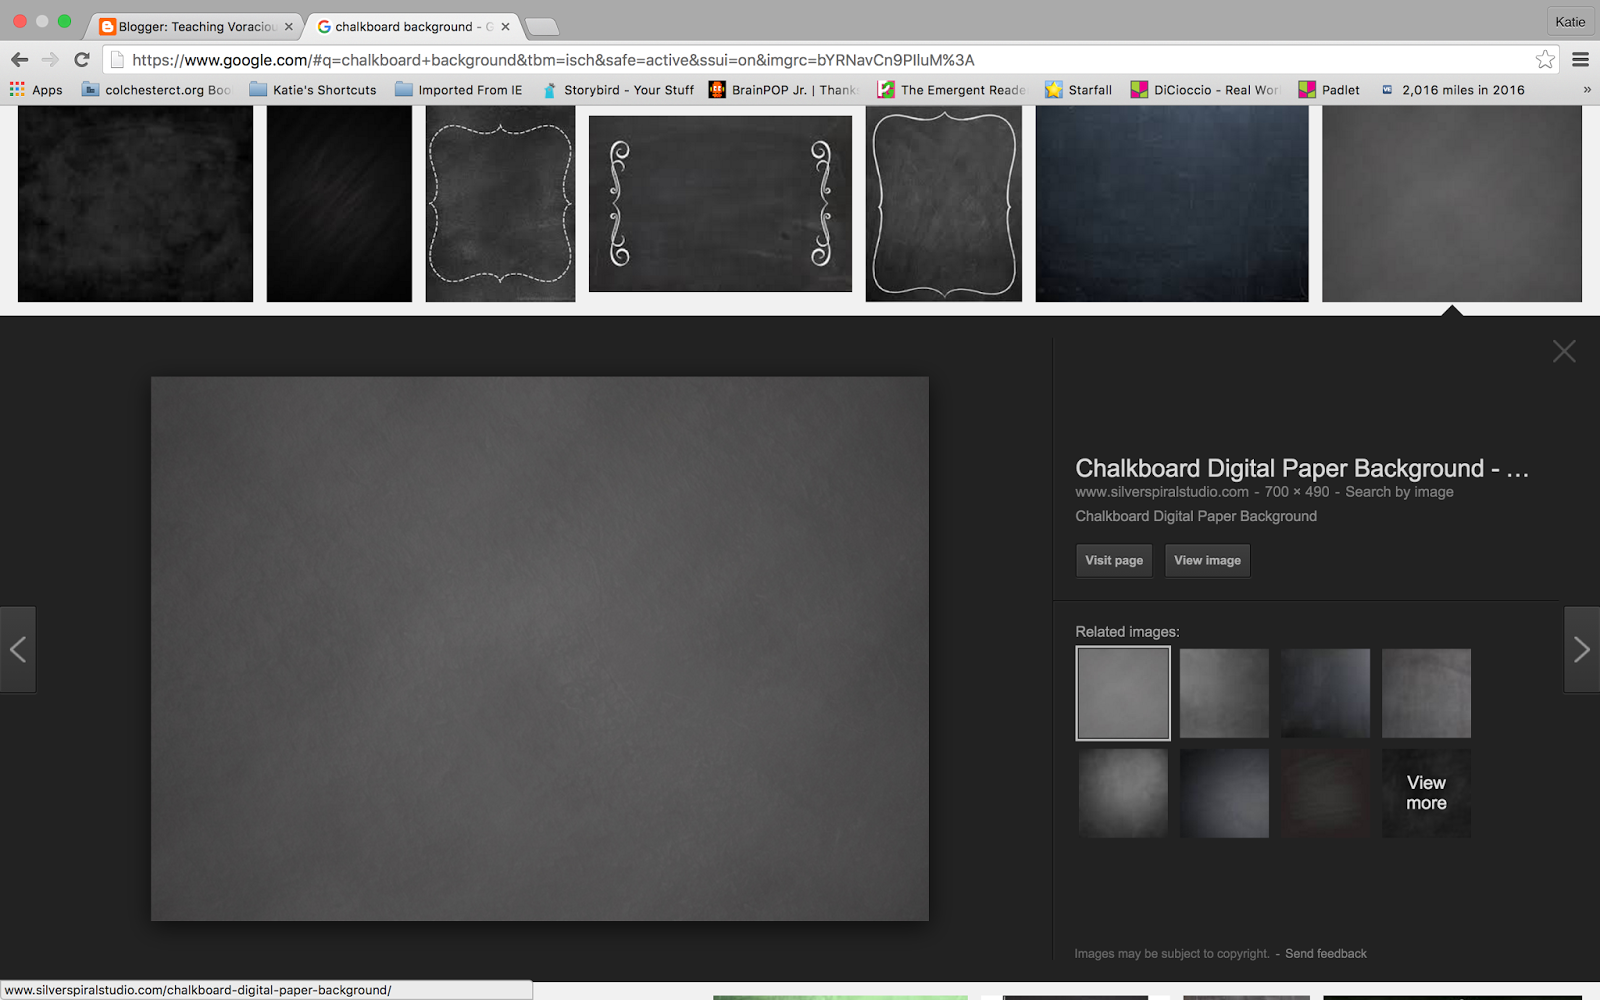Click the bookmark star in the address bar

coord(1543,59)
